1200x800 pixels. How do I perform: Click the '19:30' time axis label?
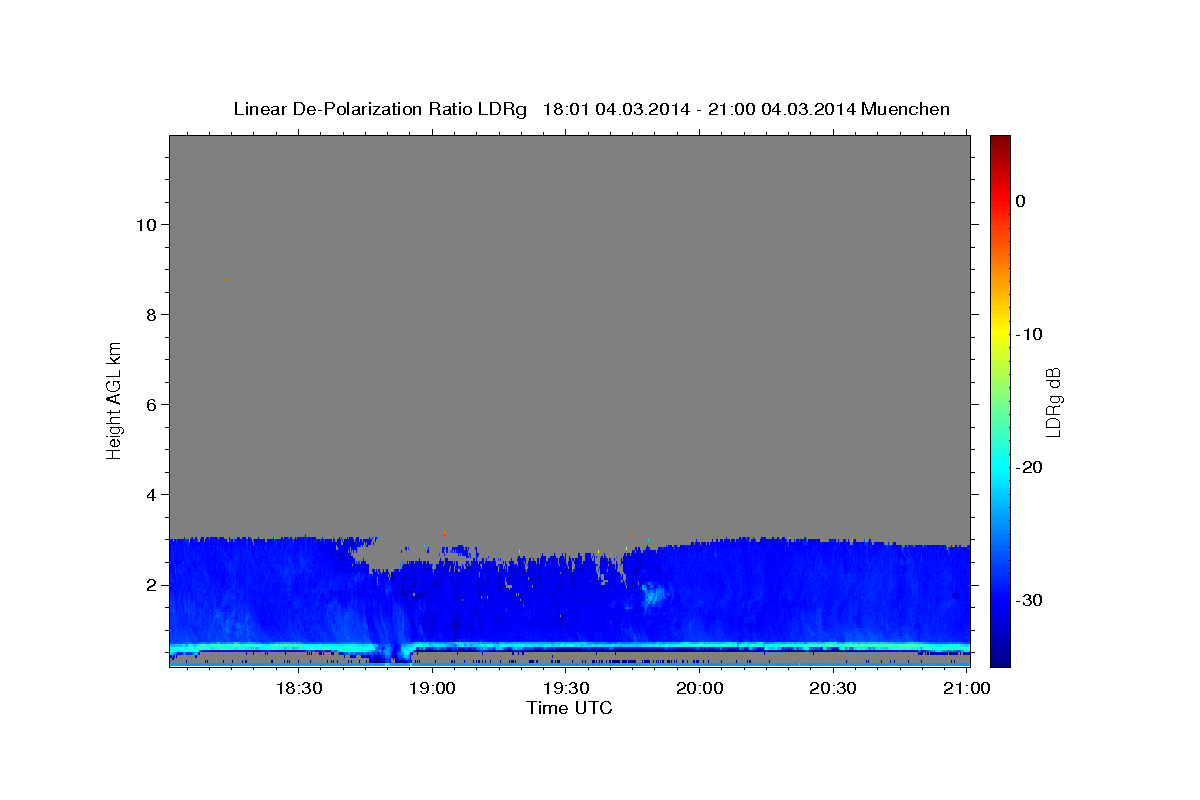click(x=566, y=689)
